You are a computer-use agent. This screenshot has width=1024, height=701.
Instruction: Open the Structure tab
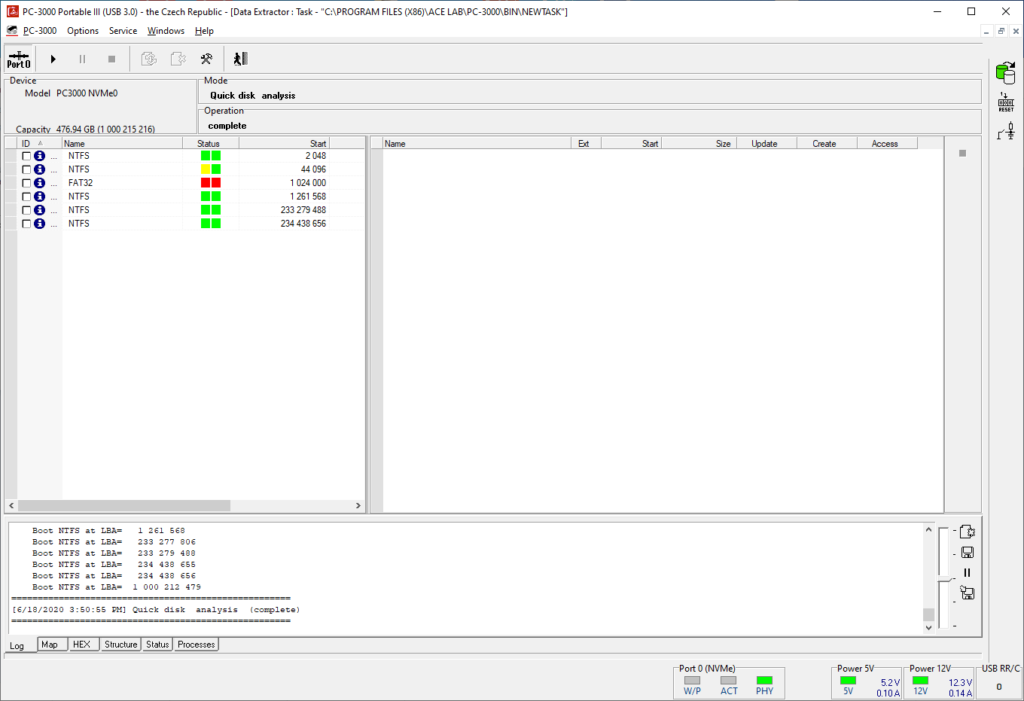(121, 645)
